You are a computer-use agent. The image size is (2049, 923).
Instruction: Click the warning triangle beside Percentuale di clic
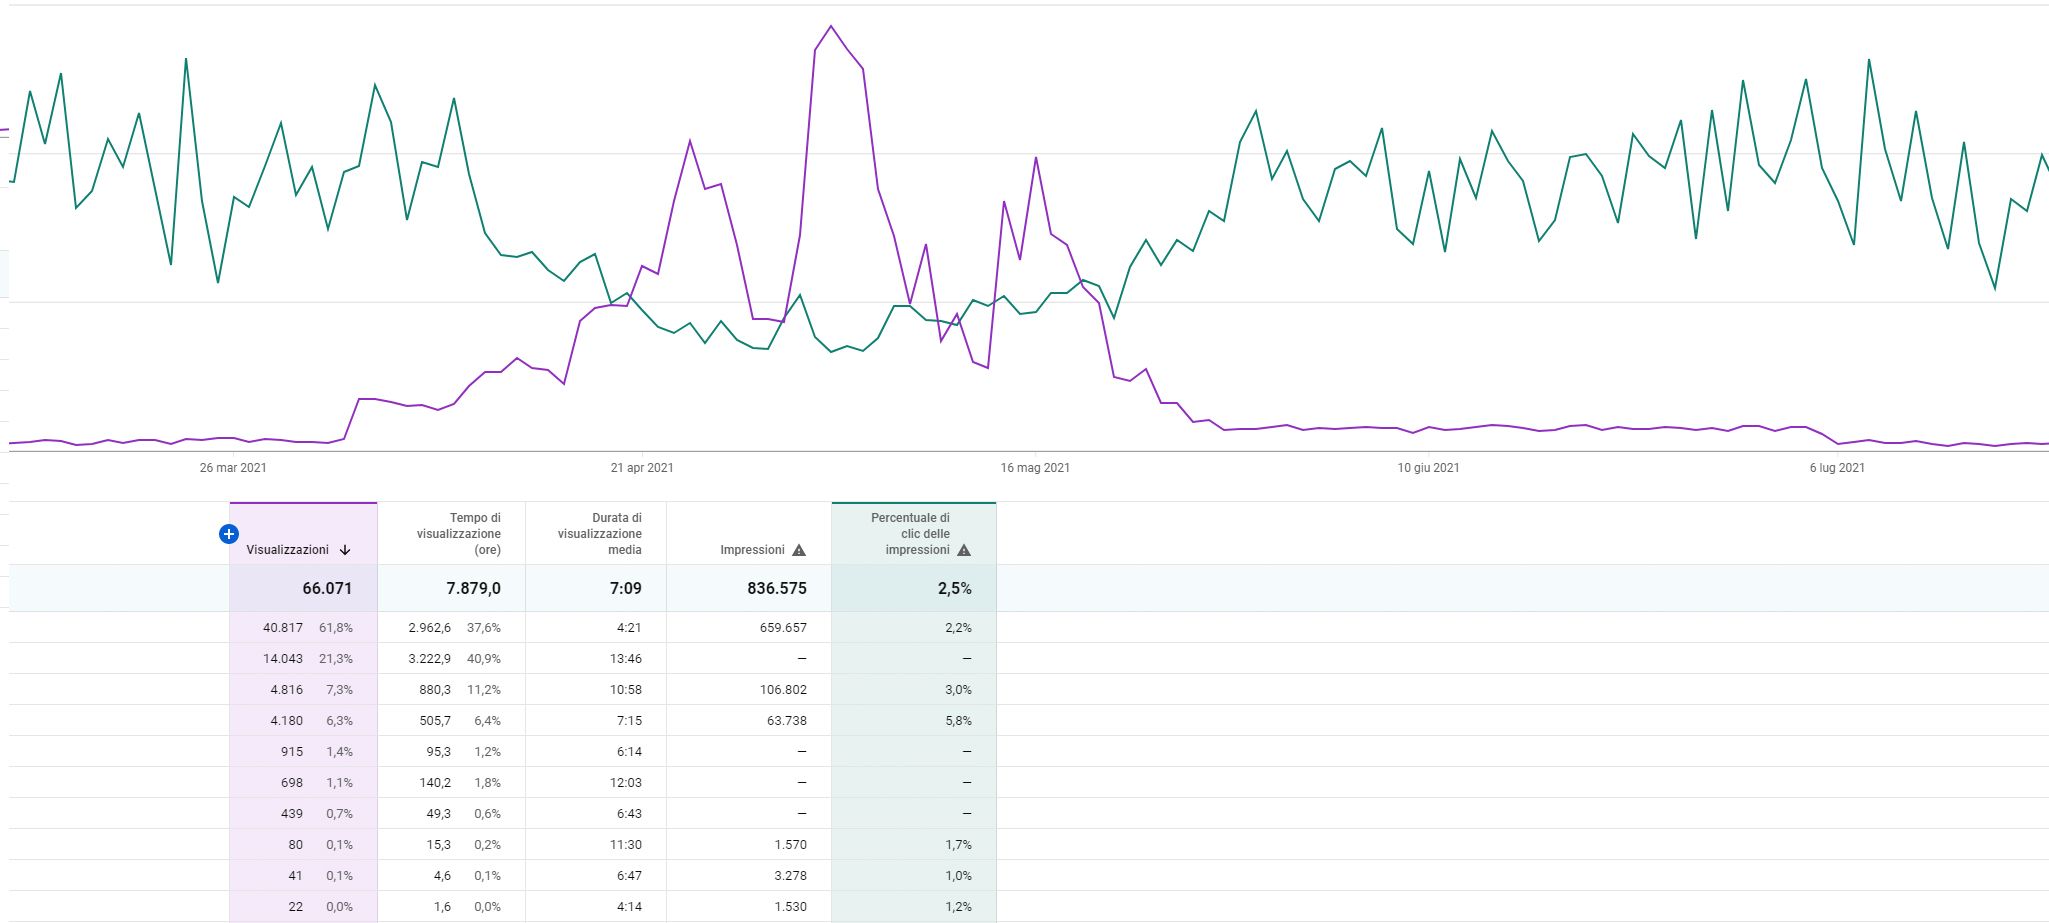(963, 550)
